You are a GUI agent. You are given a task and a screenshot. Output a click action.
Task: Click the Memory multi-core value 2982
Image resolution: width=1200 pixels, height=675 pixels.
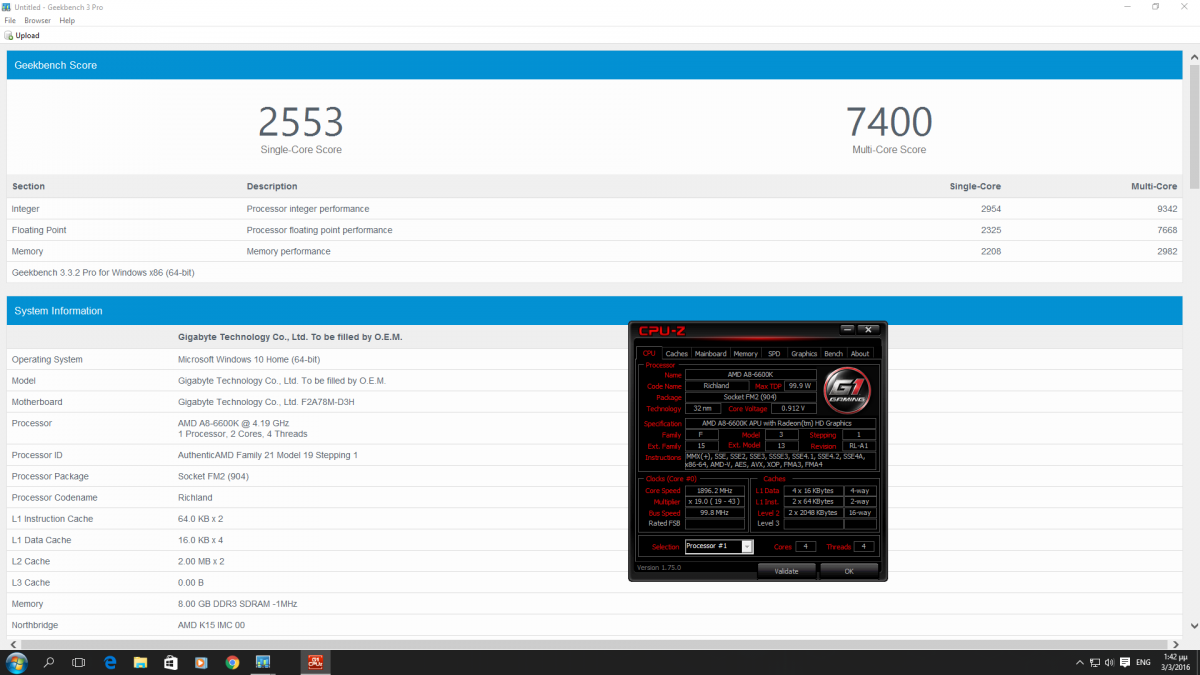click(x=1166, y=251)
